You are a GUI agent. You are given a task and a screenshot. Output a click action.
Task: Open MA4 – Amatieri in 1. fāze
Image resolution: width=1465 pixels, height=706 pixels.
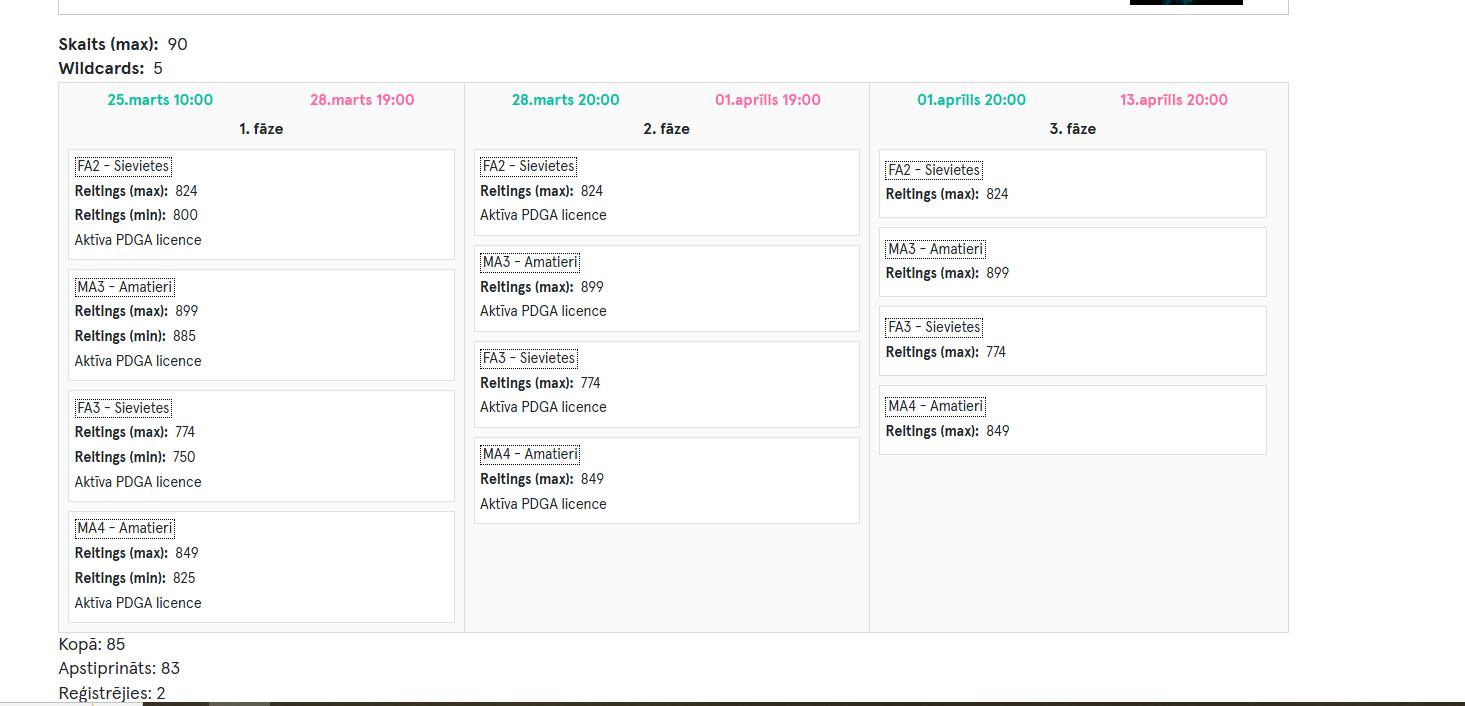125,528
